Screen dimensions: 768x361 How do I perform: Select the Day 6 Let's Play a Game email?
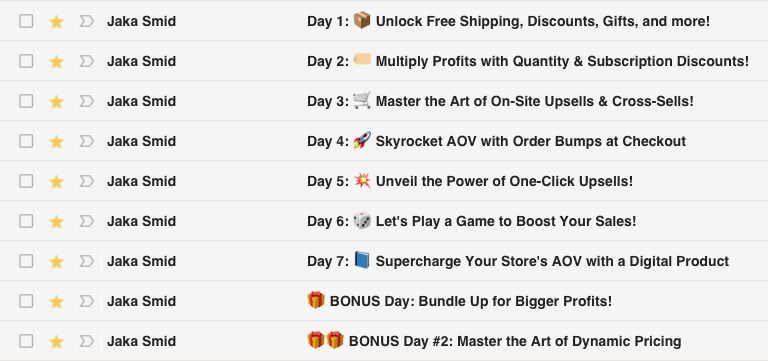tap(26, 221)
